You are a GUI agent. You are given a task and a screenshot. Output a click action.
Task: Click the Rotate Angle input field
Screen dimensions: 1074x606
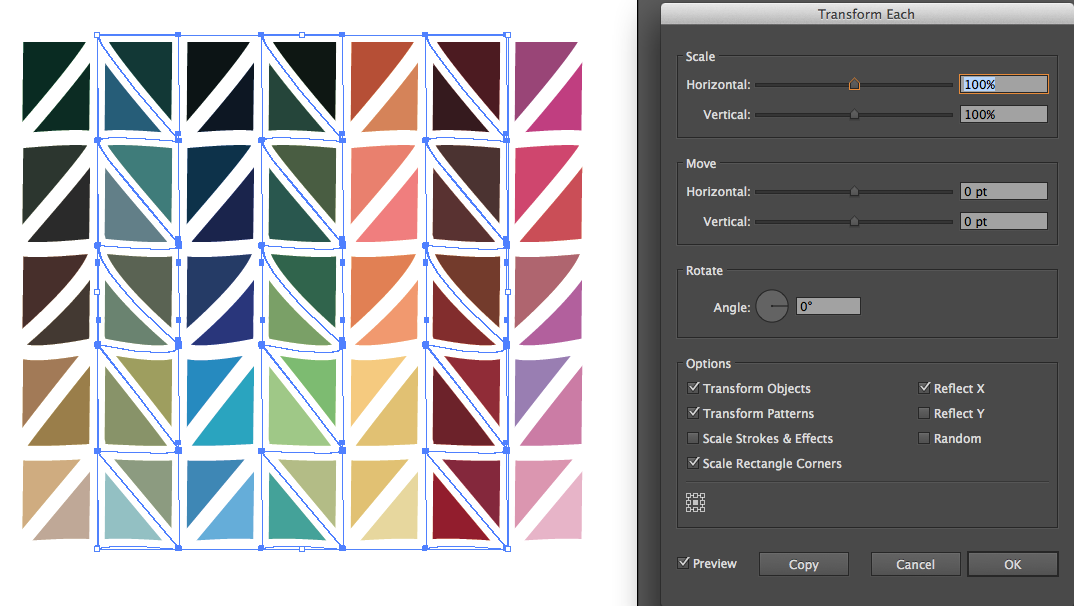[x=827, y=306]
